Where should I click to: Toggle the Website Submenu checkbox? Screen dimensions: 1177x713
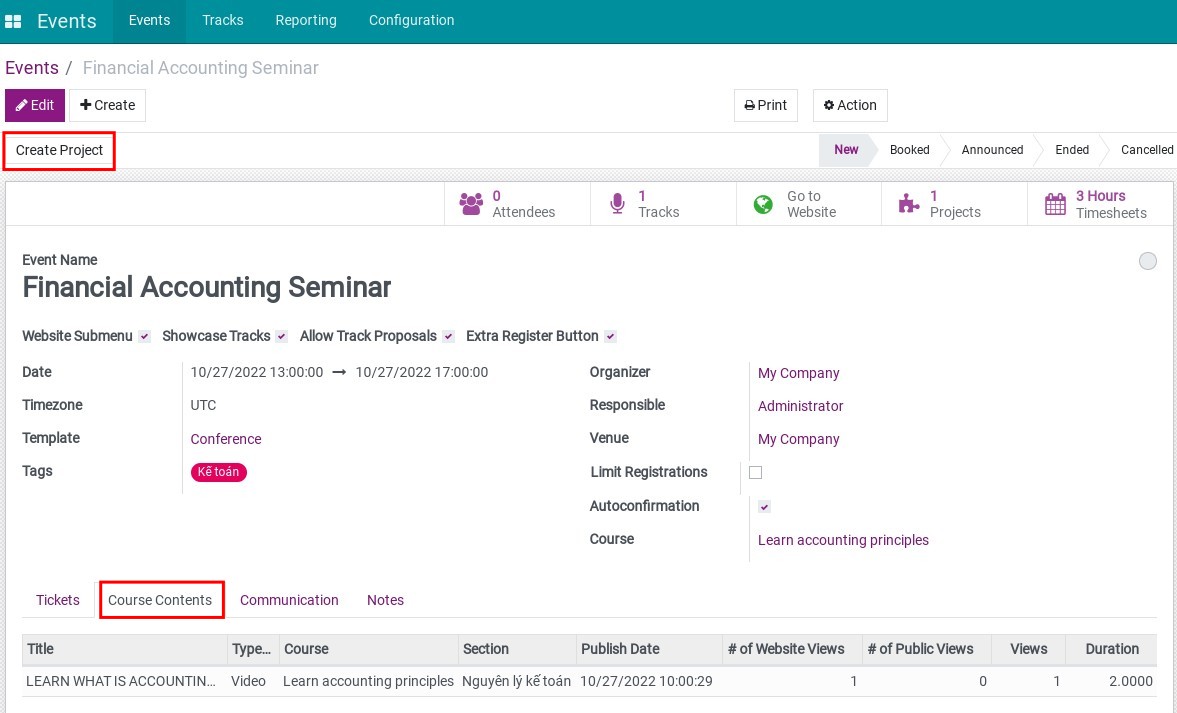click(145, 337)
